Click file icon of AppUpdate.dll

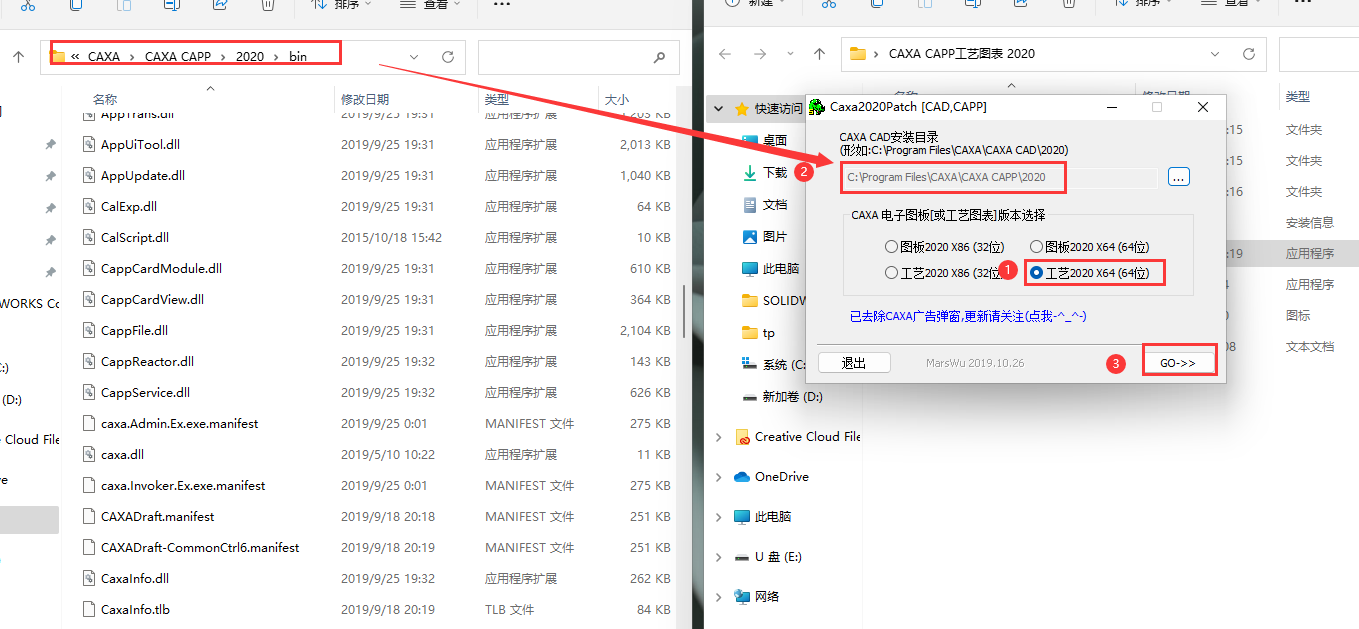click(89, 175)
